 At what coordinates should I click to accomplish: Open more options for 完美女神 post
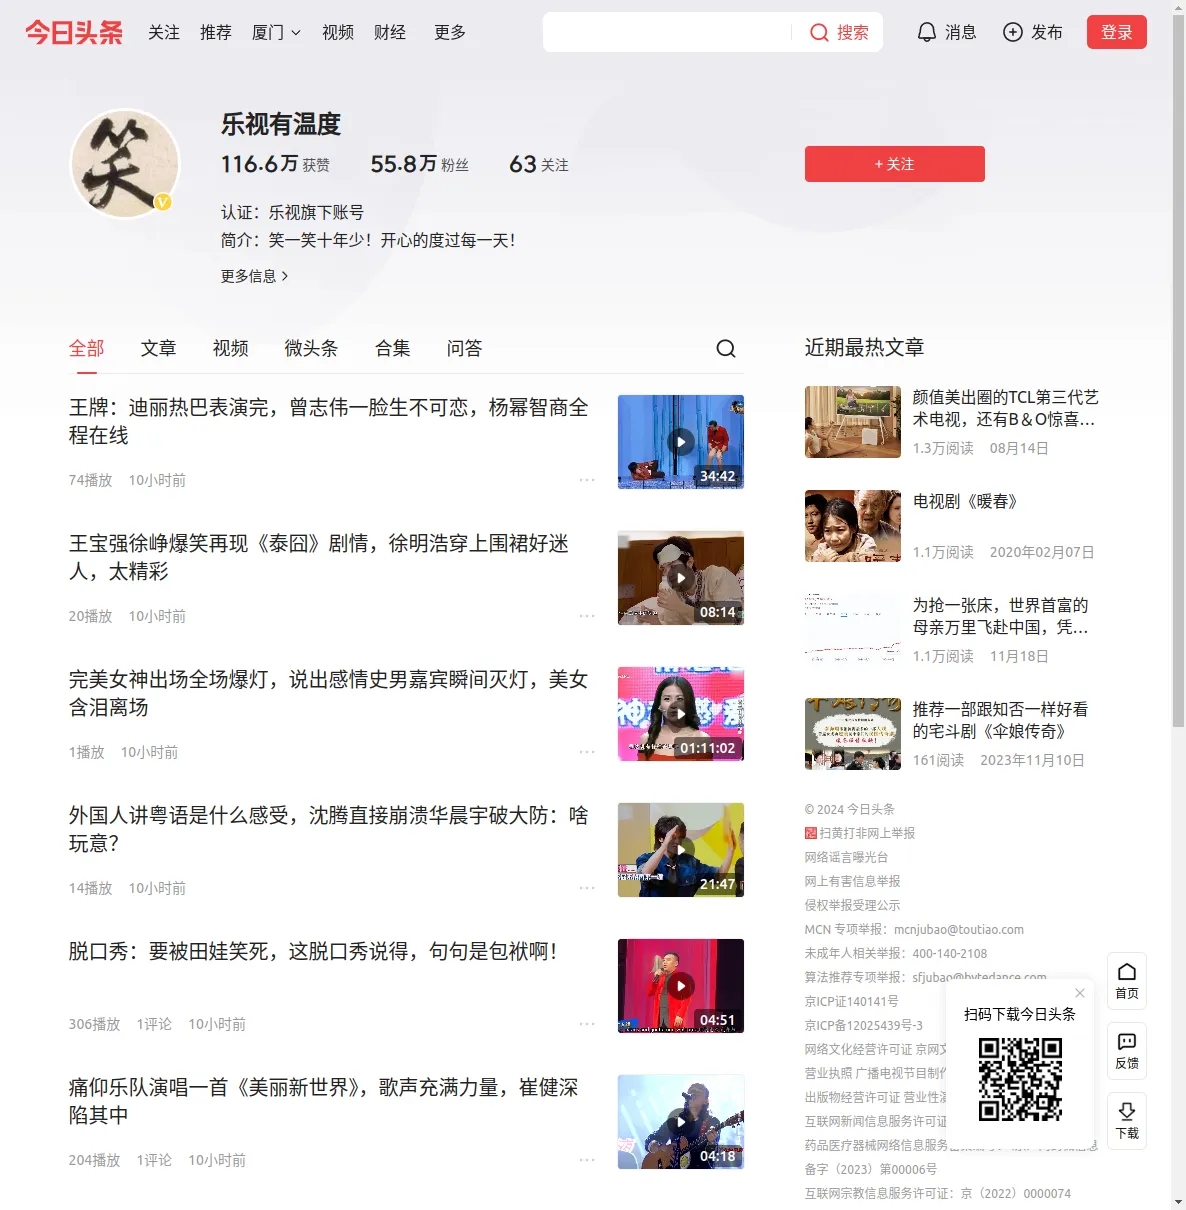tap(587, 752)
